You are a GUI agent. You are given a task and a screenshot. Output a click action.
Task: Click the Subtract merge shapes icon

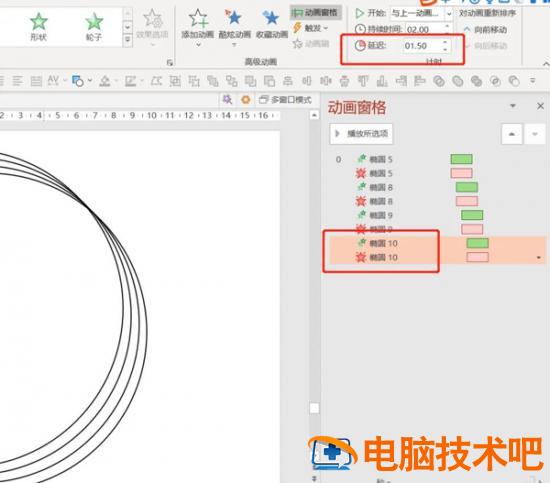coord(514,81)
